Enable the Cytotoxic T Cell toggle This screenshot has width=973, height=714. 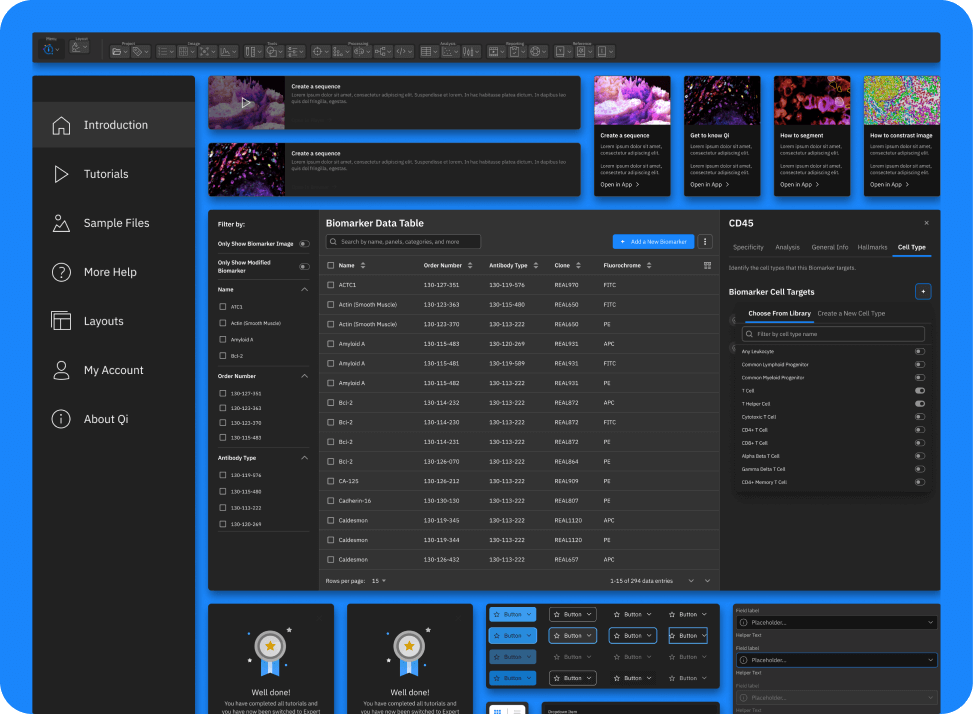(920, 417)
